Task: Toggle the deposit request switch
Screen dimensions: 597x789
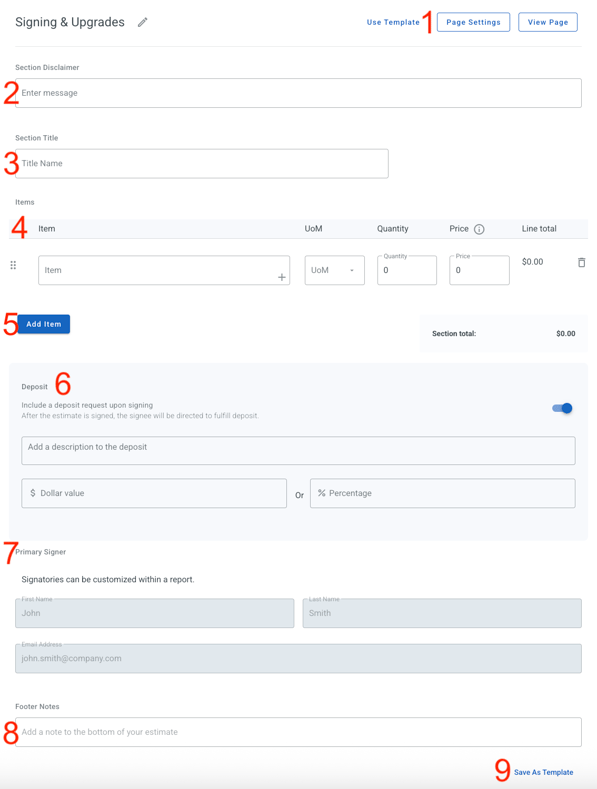Action: [562, 408]
